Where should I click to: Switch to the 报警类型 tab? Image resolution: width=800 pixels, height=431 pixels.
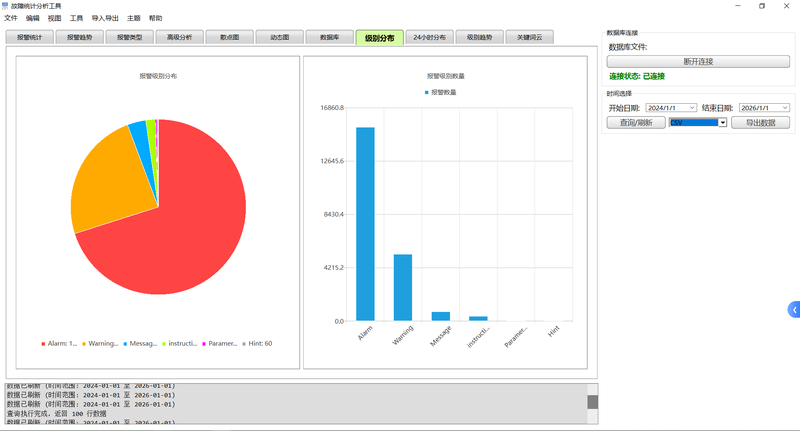pyautogui.click(x=130, y=37)
